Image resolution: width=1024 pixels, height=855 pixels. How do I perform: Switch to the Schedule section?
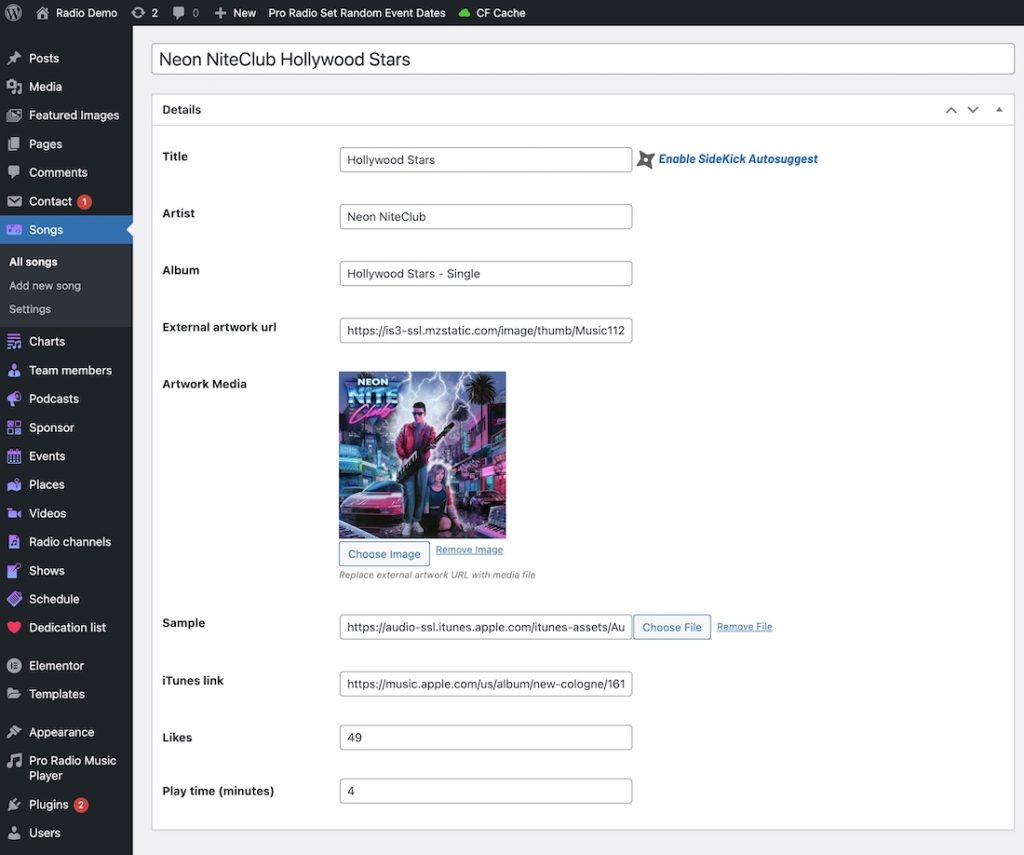point(52,599)
